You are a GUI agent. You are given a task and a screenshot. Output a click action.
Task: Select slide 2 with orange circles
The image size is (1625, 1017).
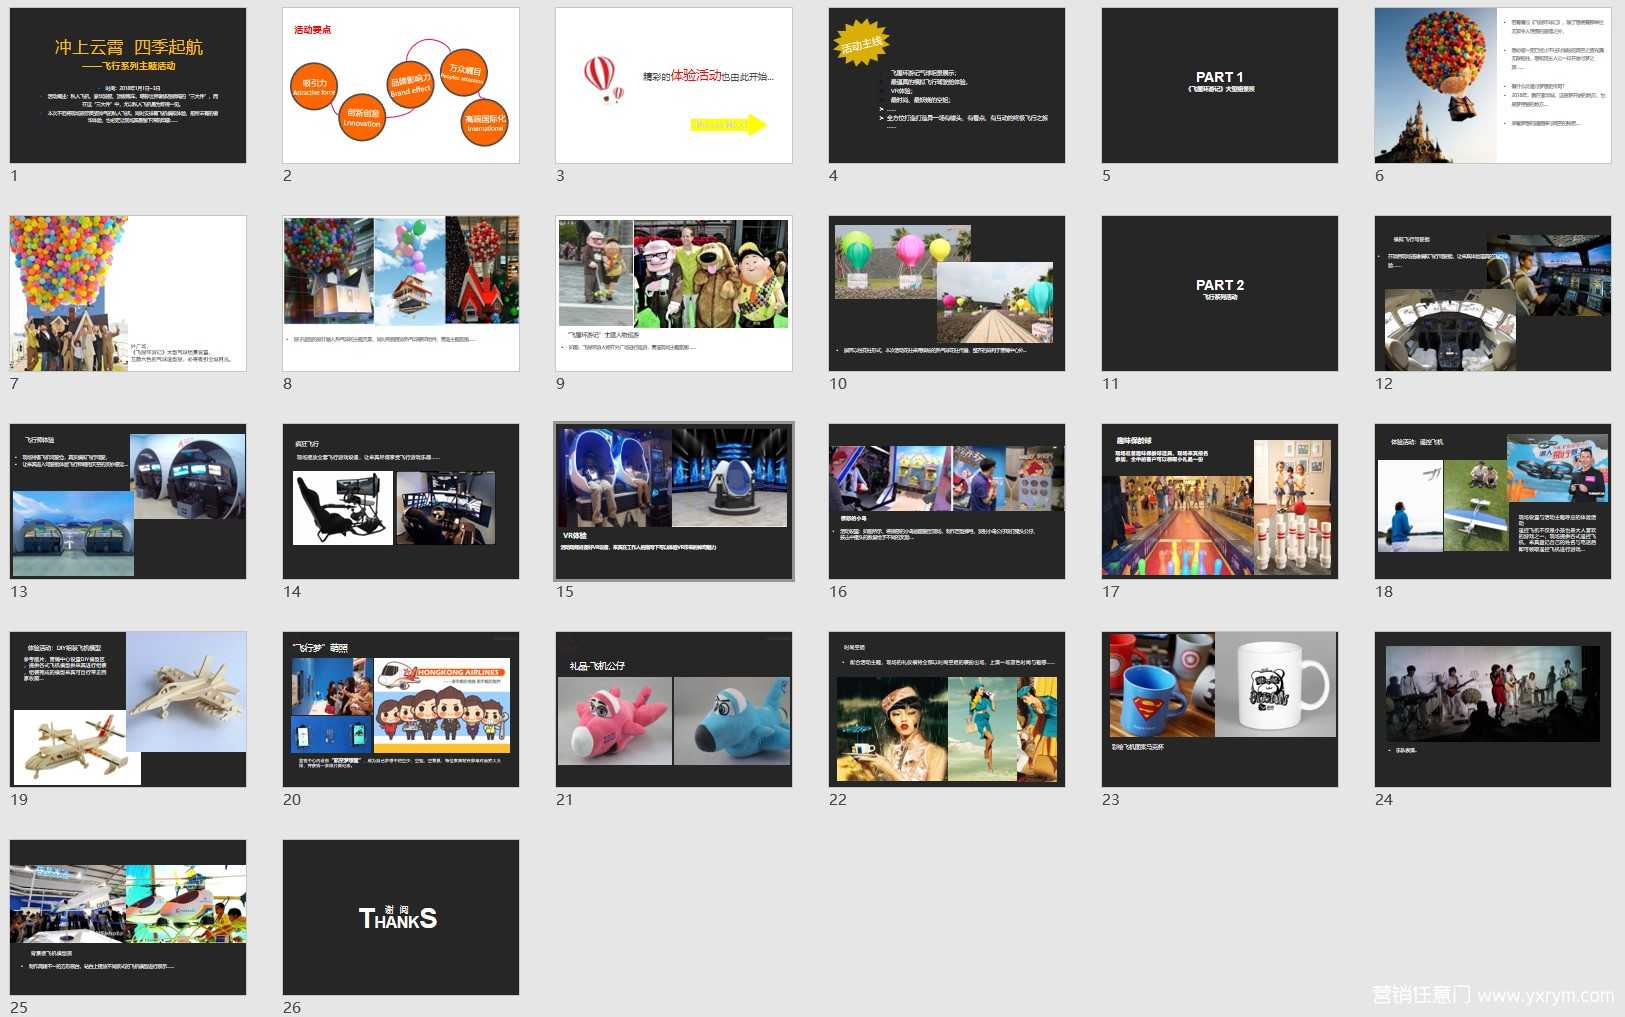click(401, 85)
